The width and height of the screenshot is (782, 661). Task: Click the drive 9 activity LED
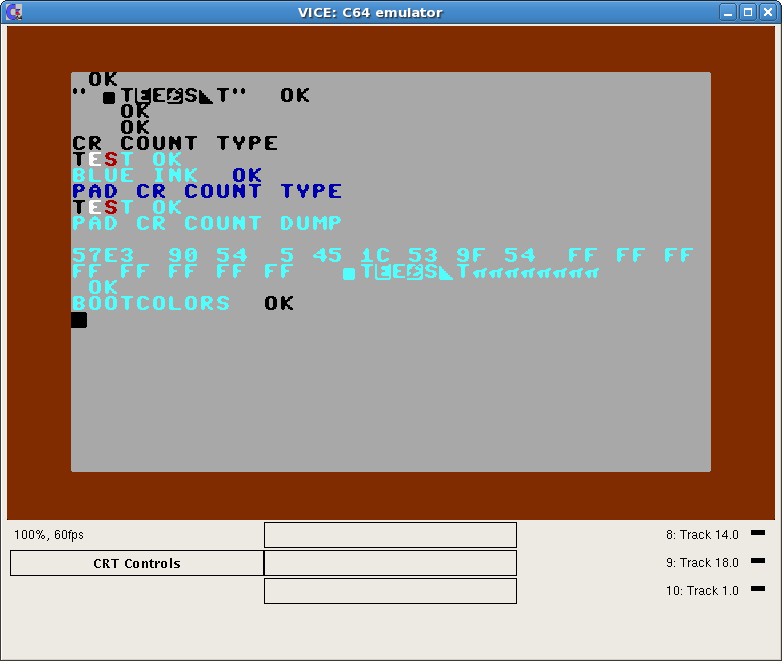tap(757, 561)
